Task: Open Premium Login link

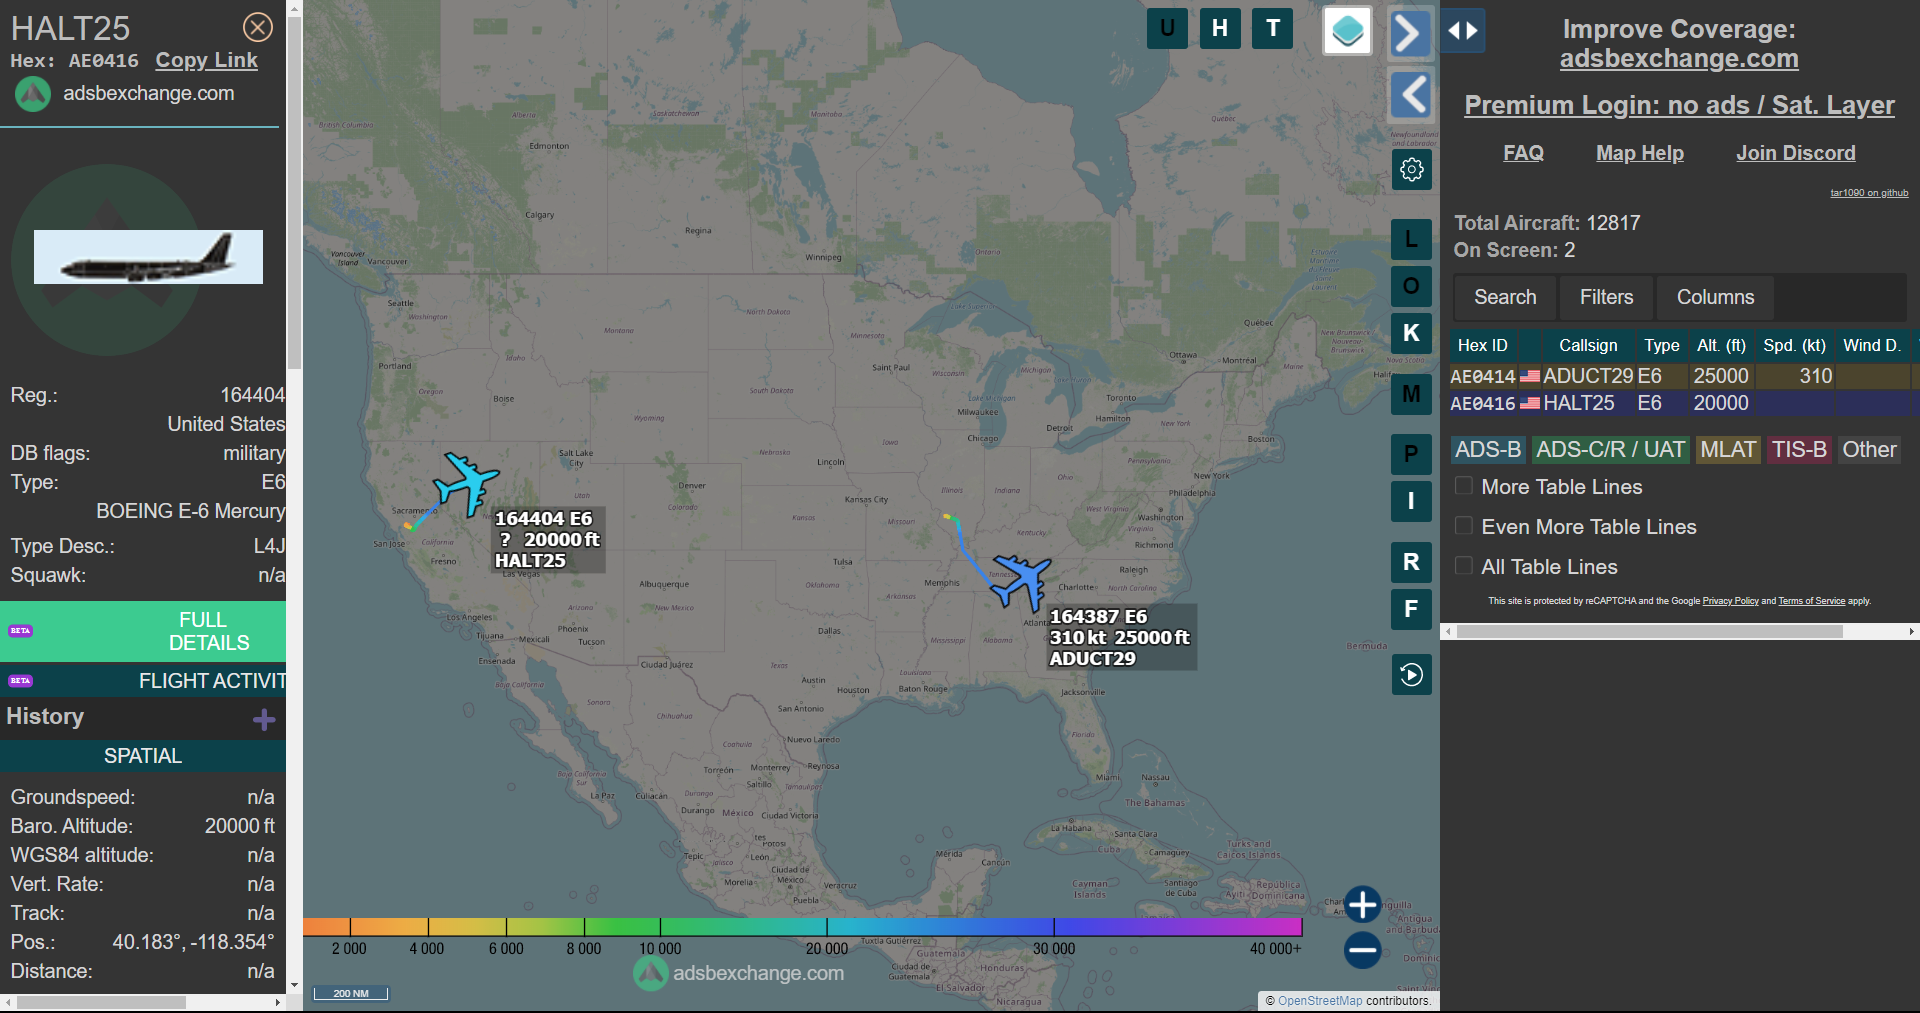Action: (x=1679, y=105)
